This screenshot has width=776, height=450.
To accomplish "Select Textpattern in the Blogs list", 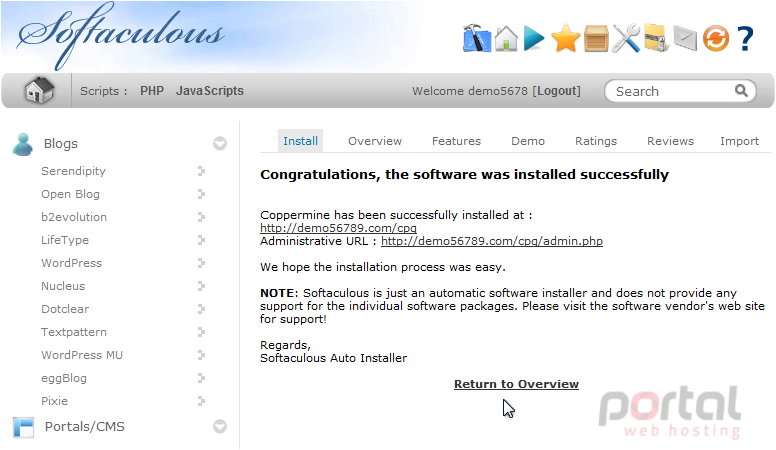I will [74, 332].
